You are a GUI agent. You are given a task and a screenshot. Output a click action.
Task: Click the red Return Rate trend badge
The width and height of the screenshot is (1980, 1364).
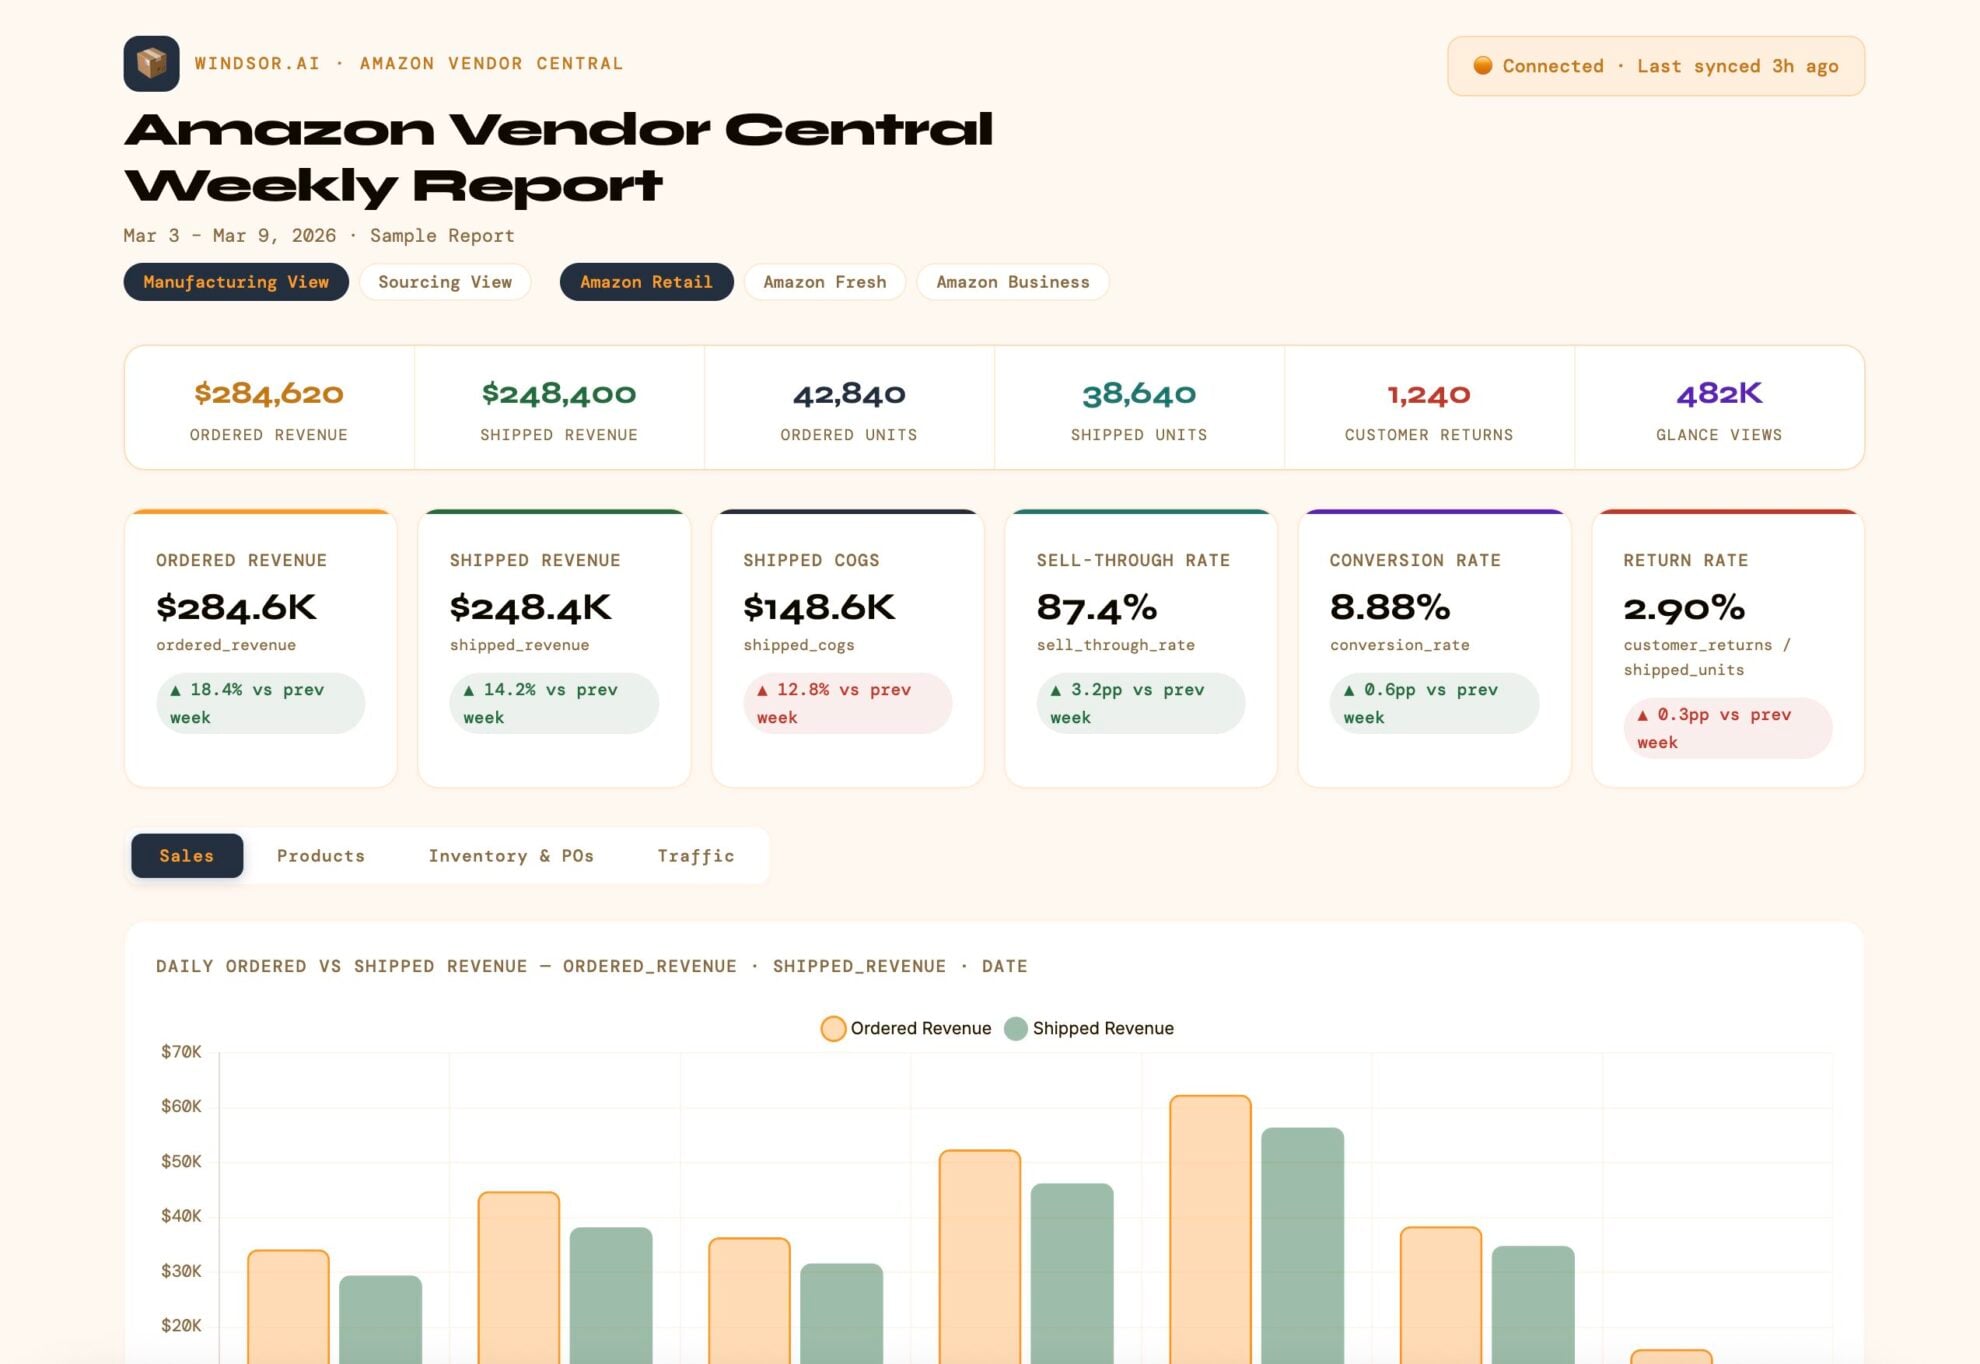point(1727,727)
